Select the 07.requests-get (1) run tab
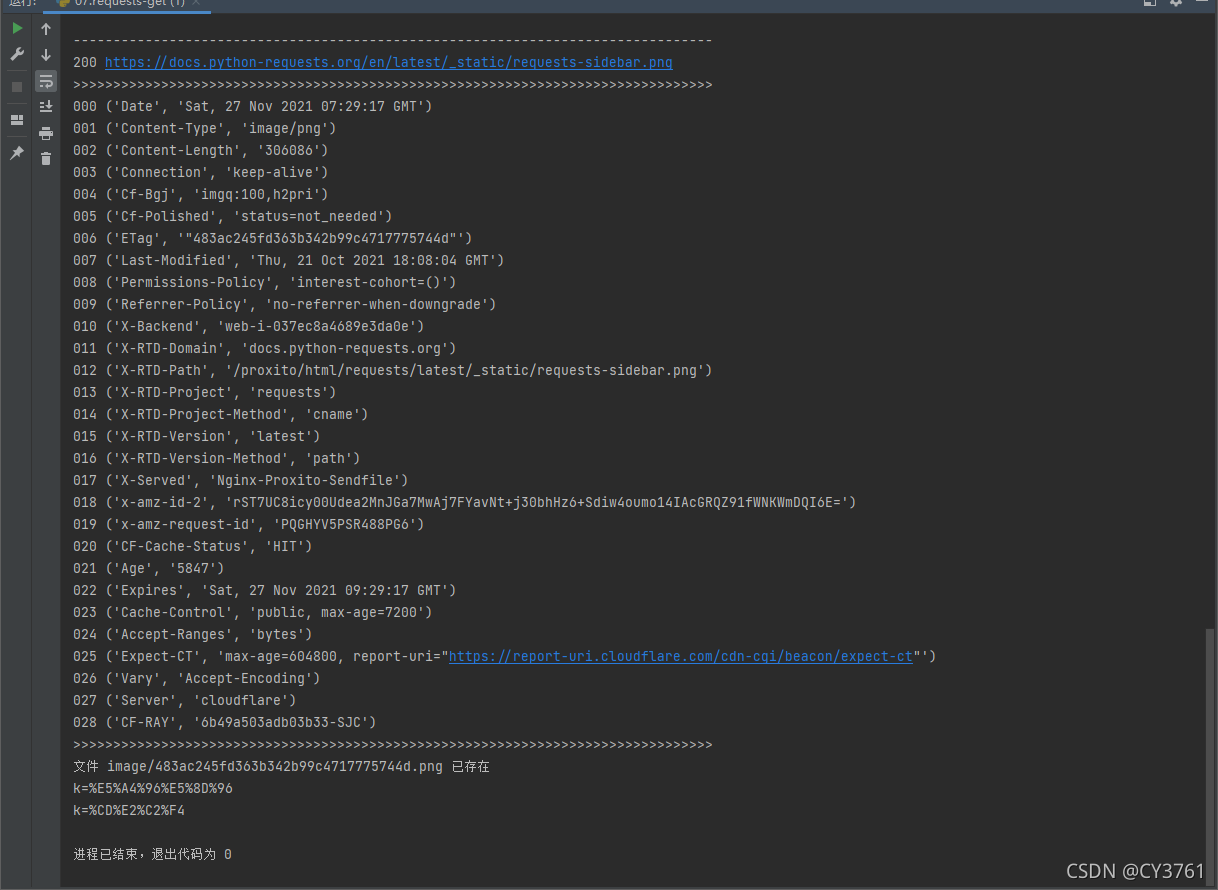The width and height of the screenshot is (1218, 890). 127,4
